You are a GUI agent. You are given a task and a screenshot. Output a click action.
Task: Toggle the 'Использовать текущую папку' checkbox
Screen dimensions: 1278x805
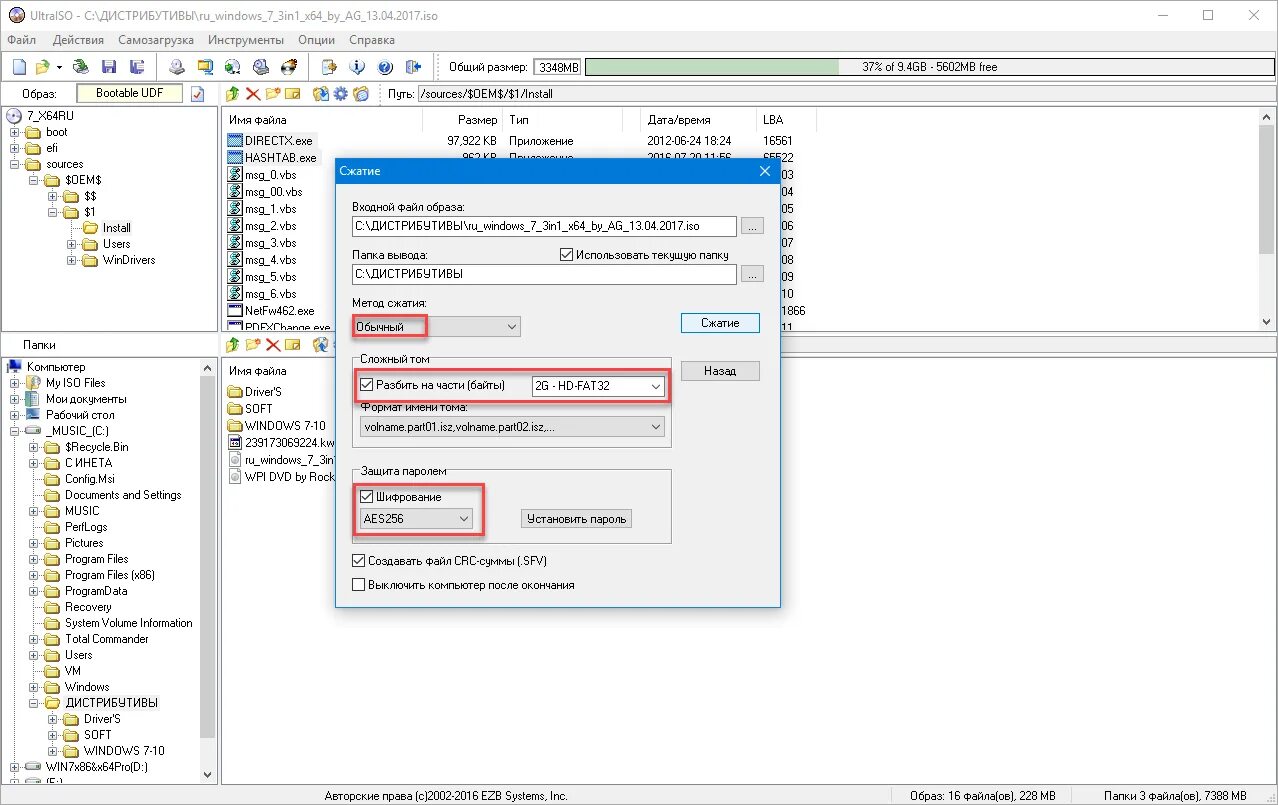coord(567,255)
